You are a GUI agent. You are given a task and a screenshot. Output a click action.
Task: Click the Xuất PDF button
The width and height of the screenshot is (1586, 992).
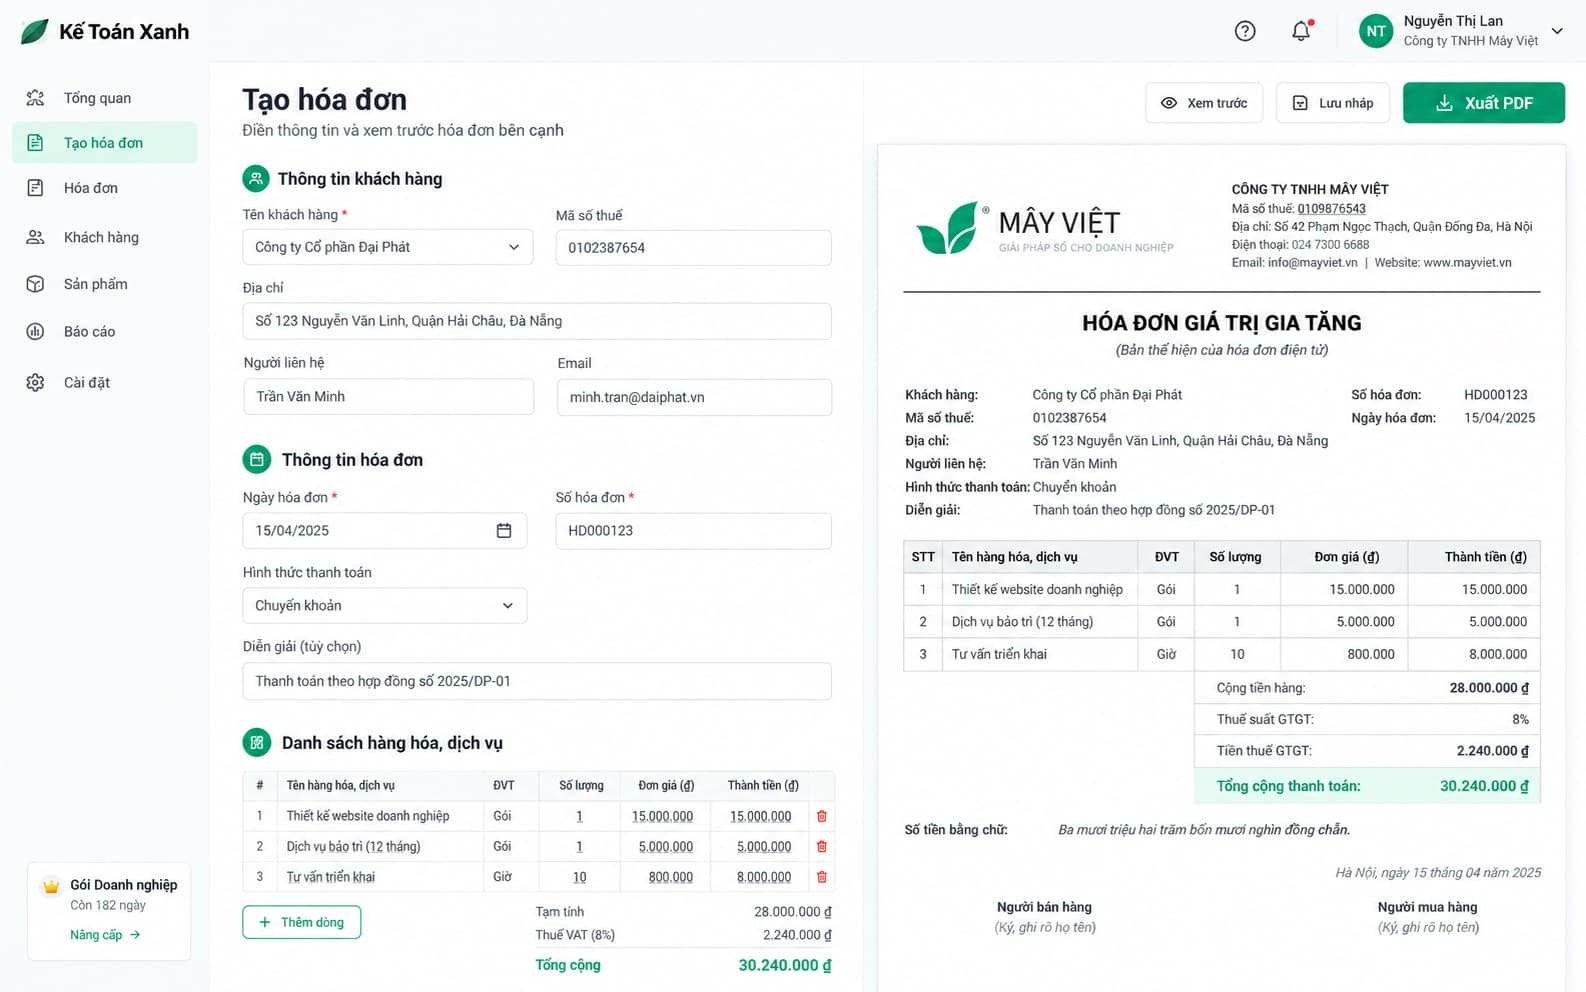(x=1484, y=103)
